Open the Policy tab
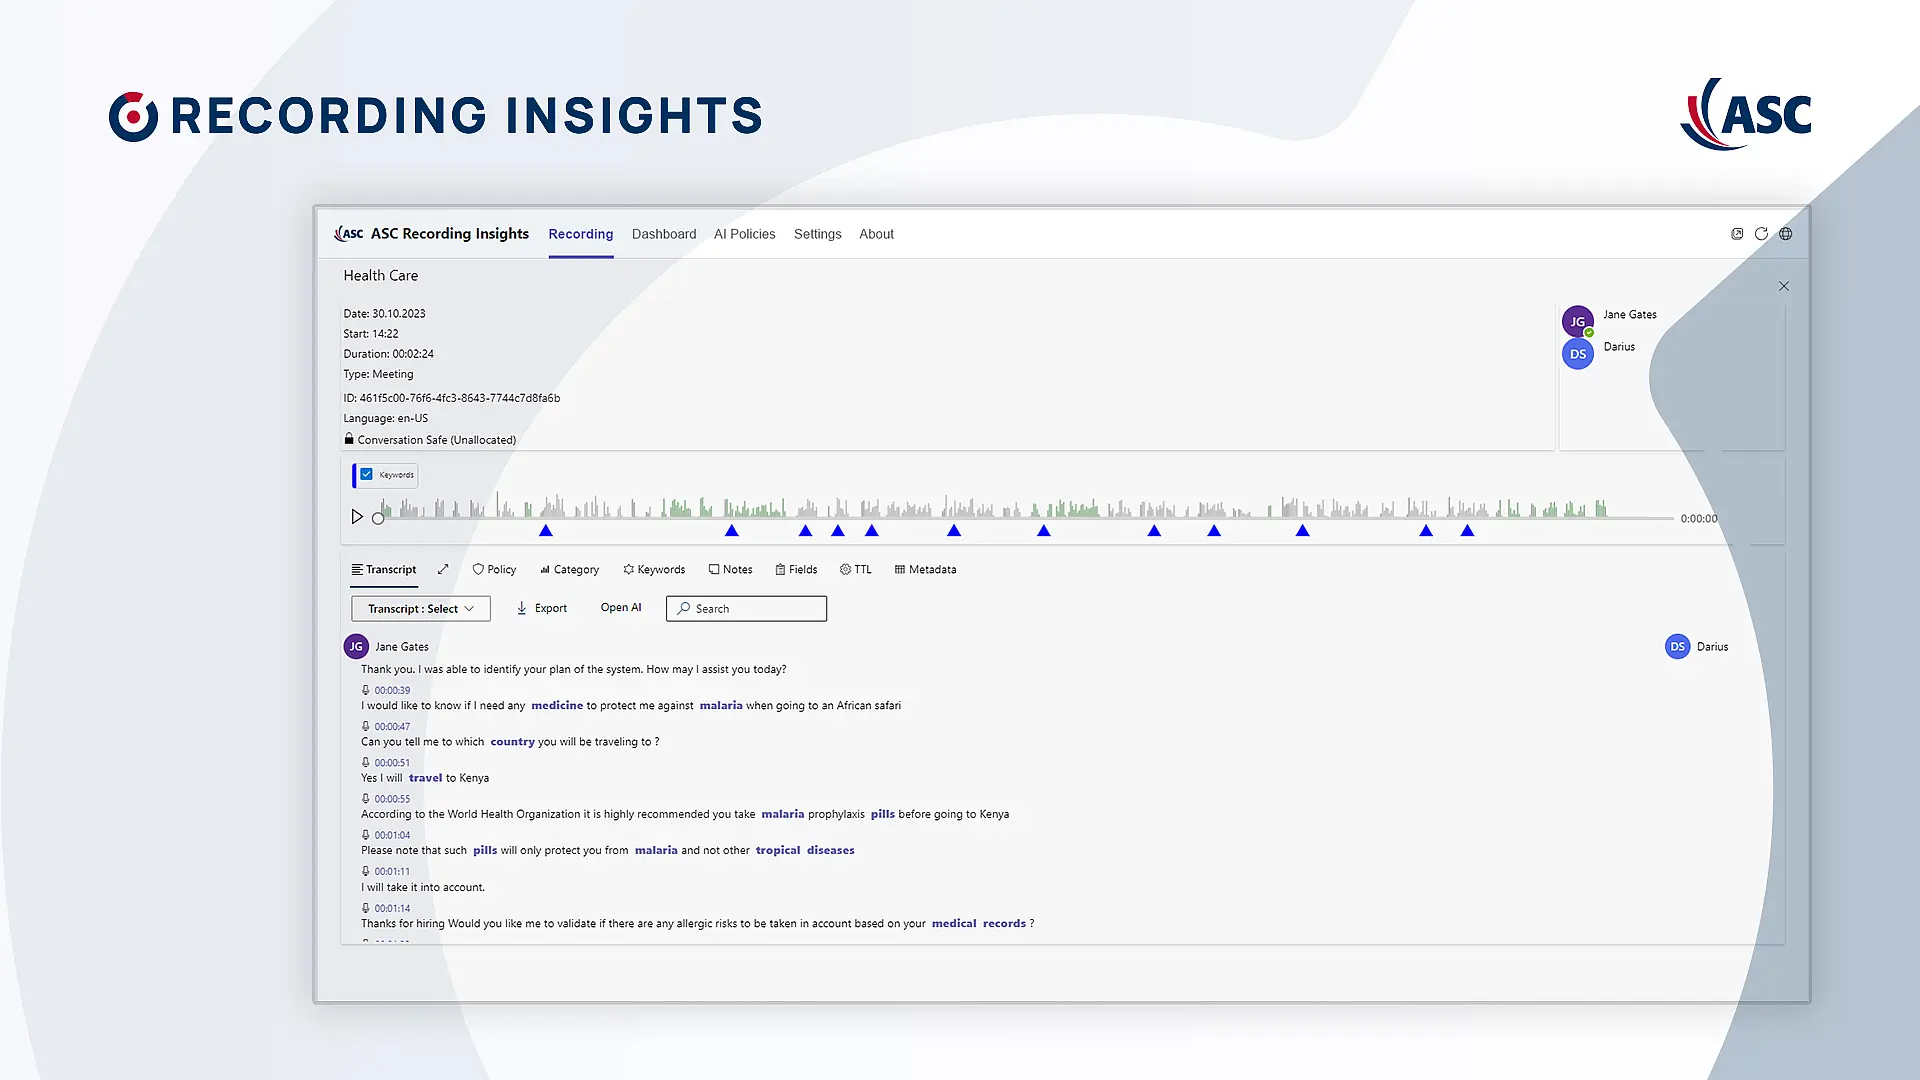The height and width of the screenshot is (1080, 1920). pos(494,569)
